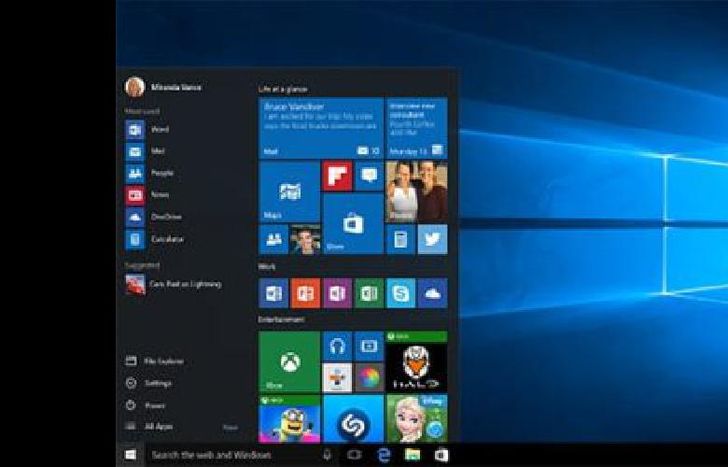Click the taskbar search box
The height and width of the screenshot is (467, 728).
click(x=241, y=455)
